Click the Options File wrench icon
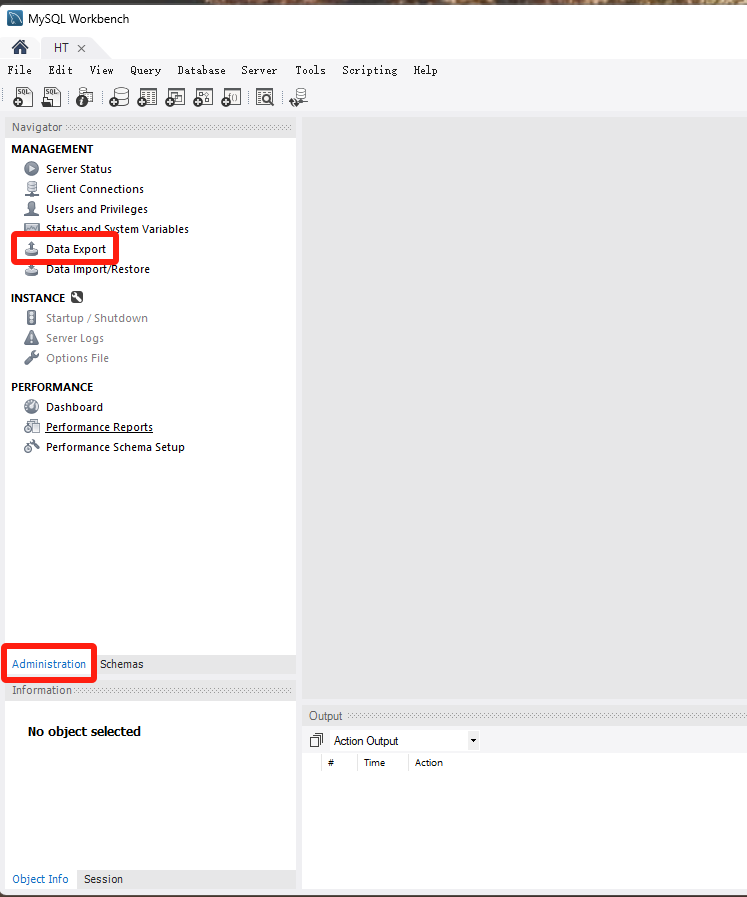 [31, 358]
